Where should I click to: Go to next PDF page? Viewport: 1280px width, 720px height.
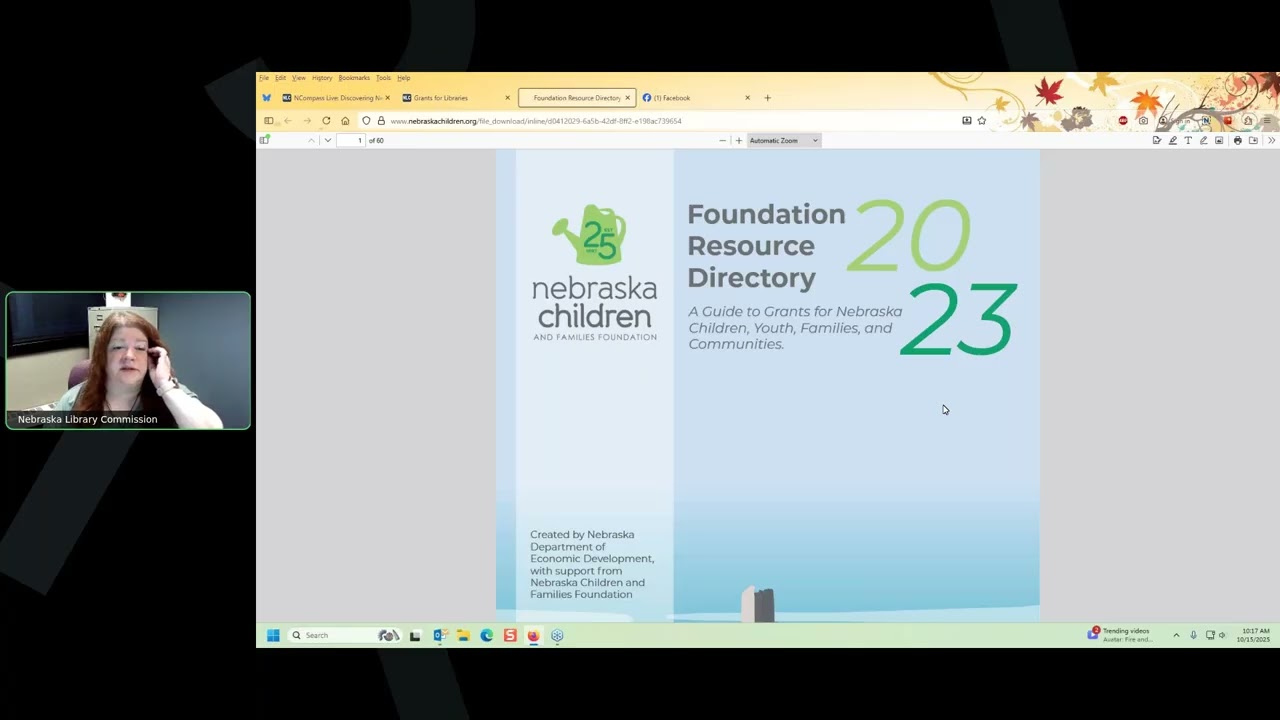[327, 140]
